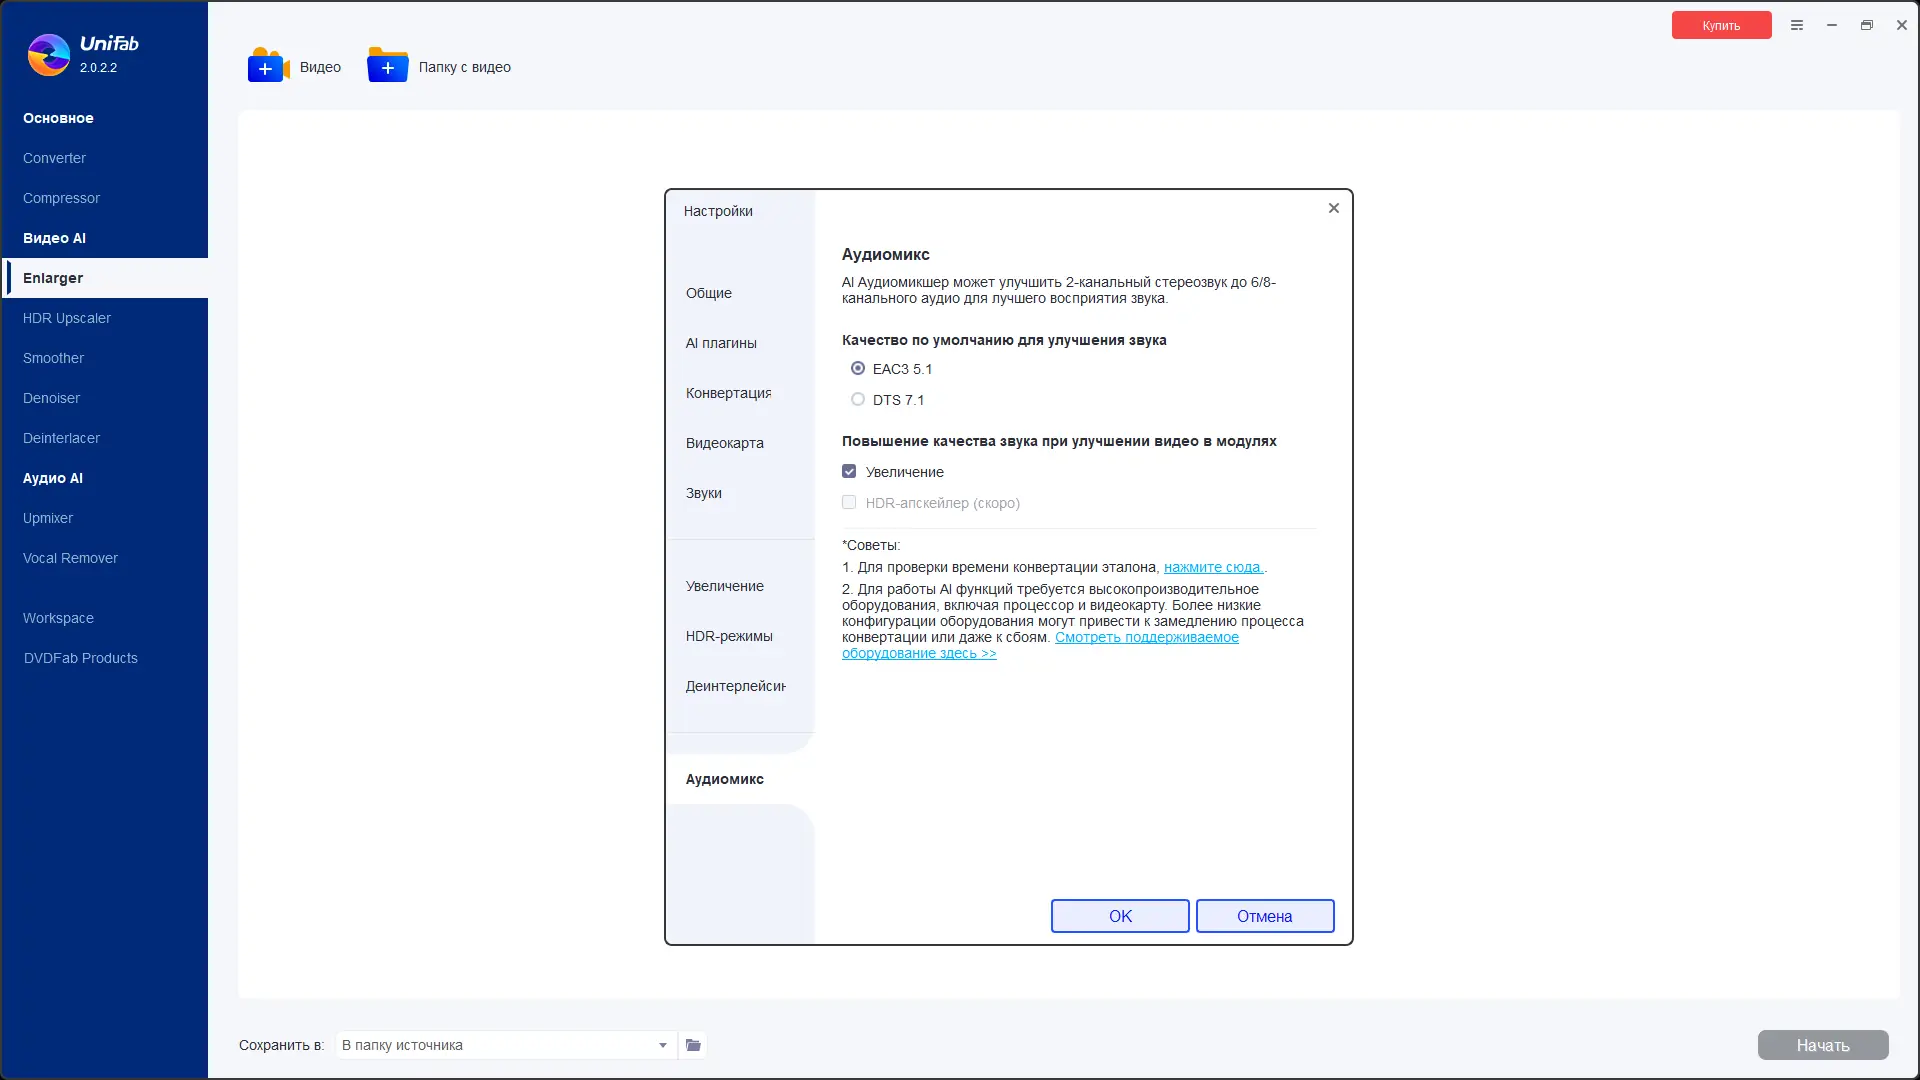Click the restore window icon
The height and width of the screenshot is (1080, 1920).
pos(1866,25)
